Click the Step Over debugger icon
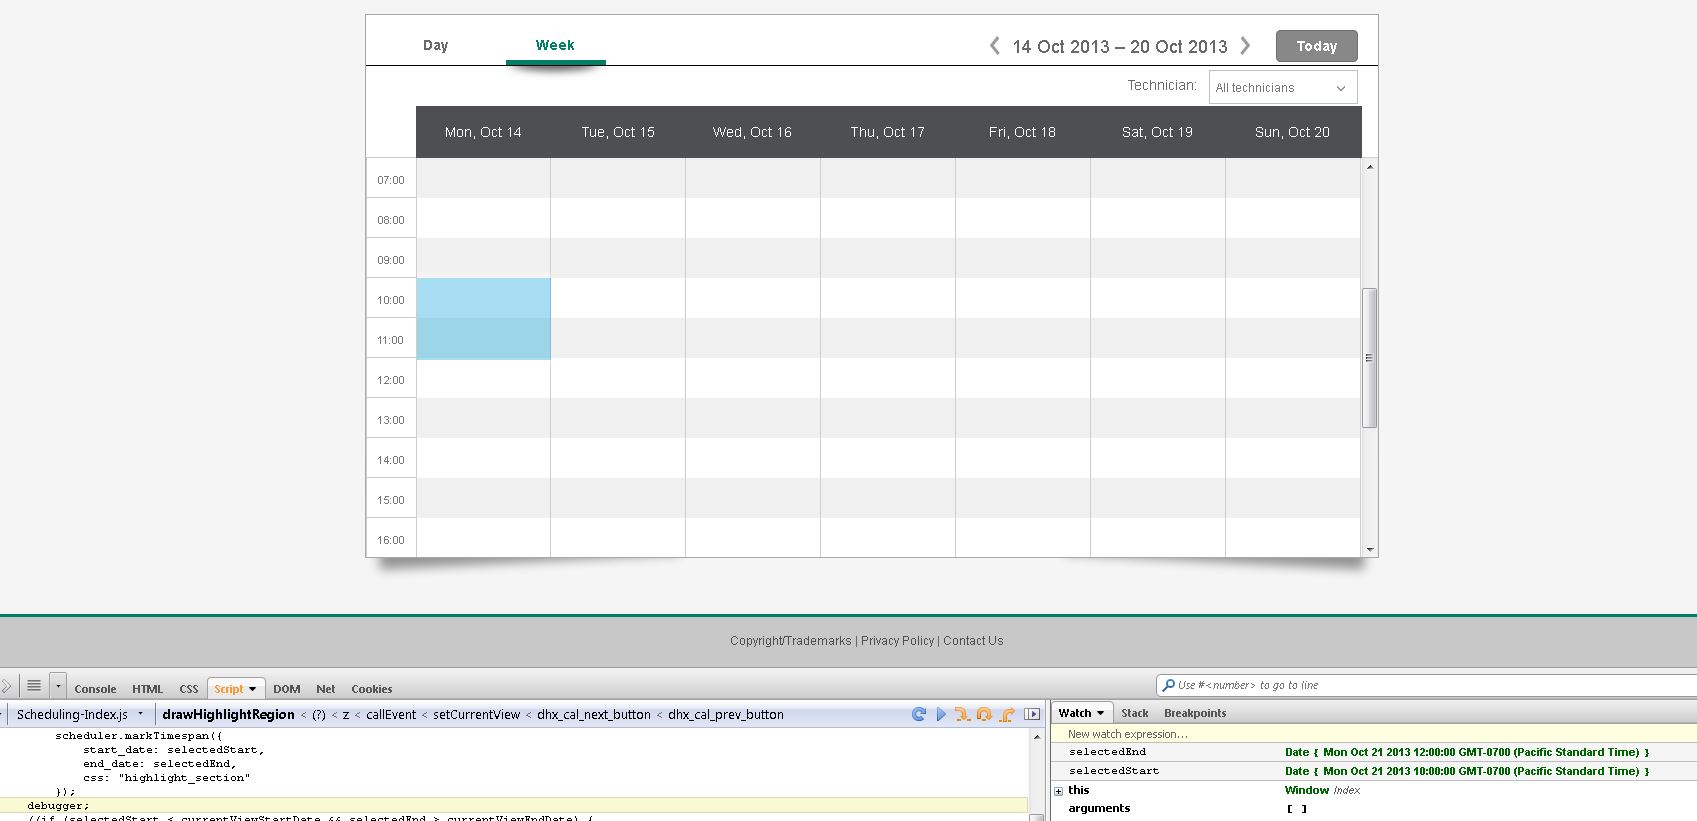 click(x=984, y=714)
